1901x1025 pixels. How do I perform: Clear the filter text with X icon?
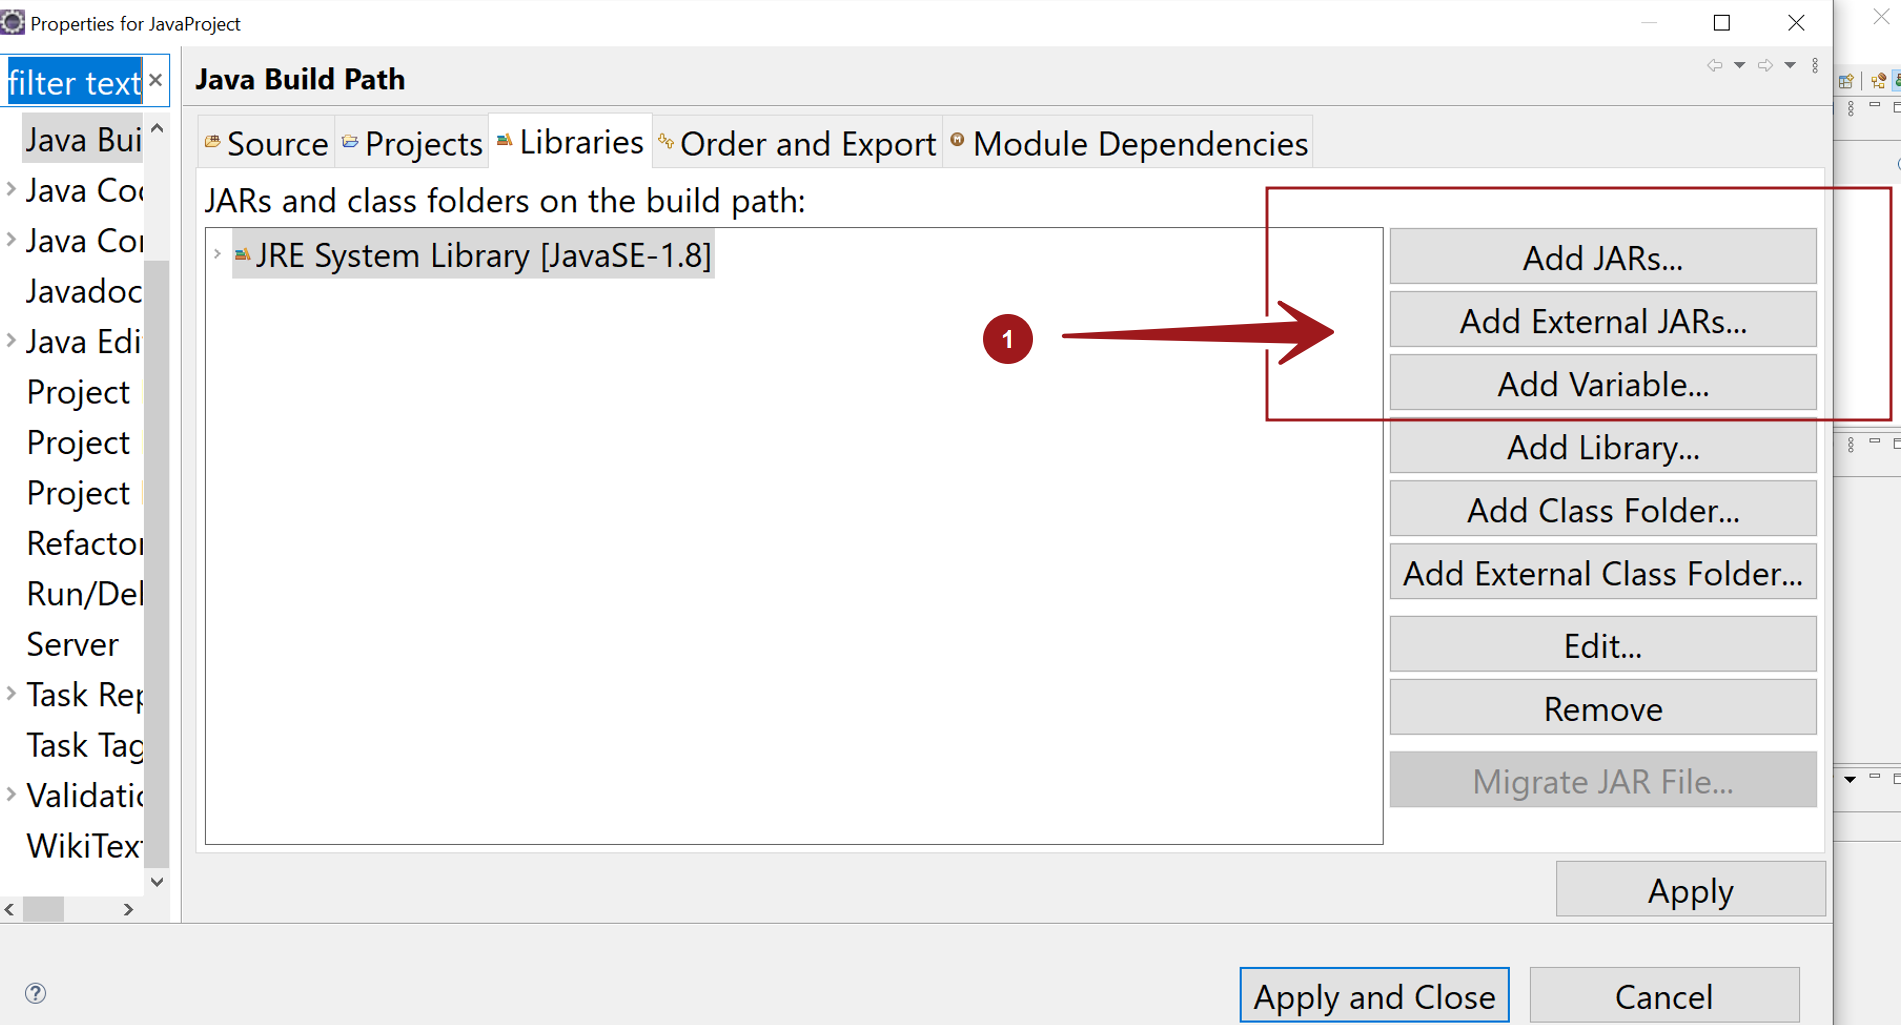pyautogui.click(x=156, y=80)
